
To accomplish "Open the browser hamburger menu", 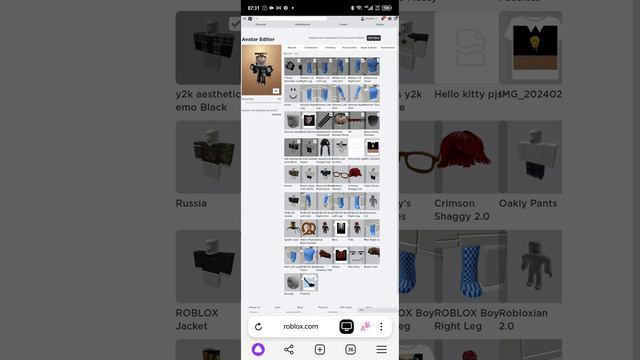I will (382, 349).
